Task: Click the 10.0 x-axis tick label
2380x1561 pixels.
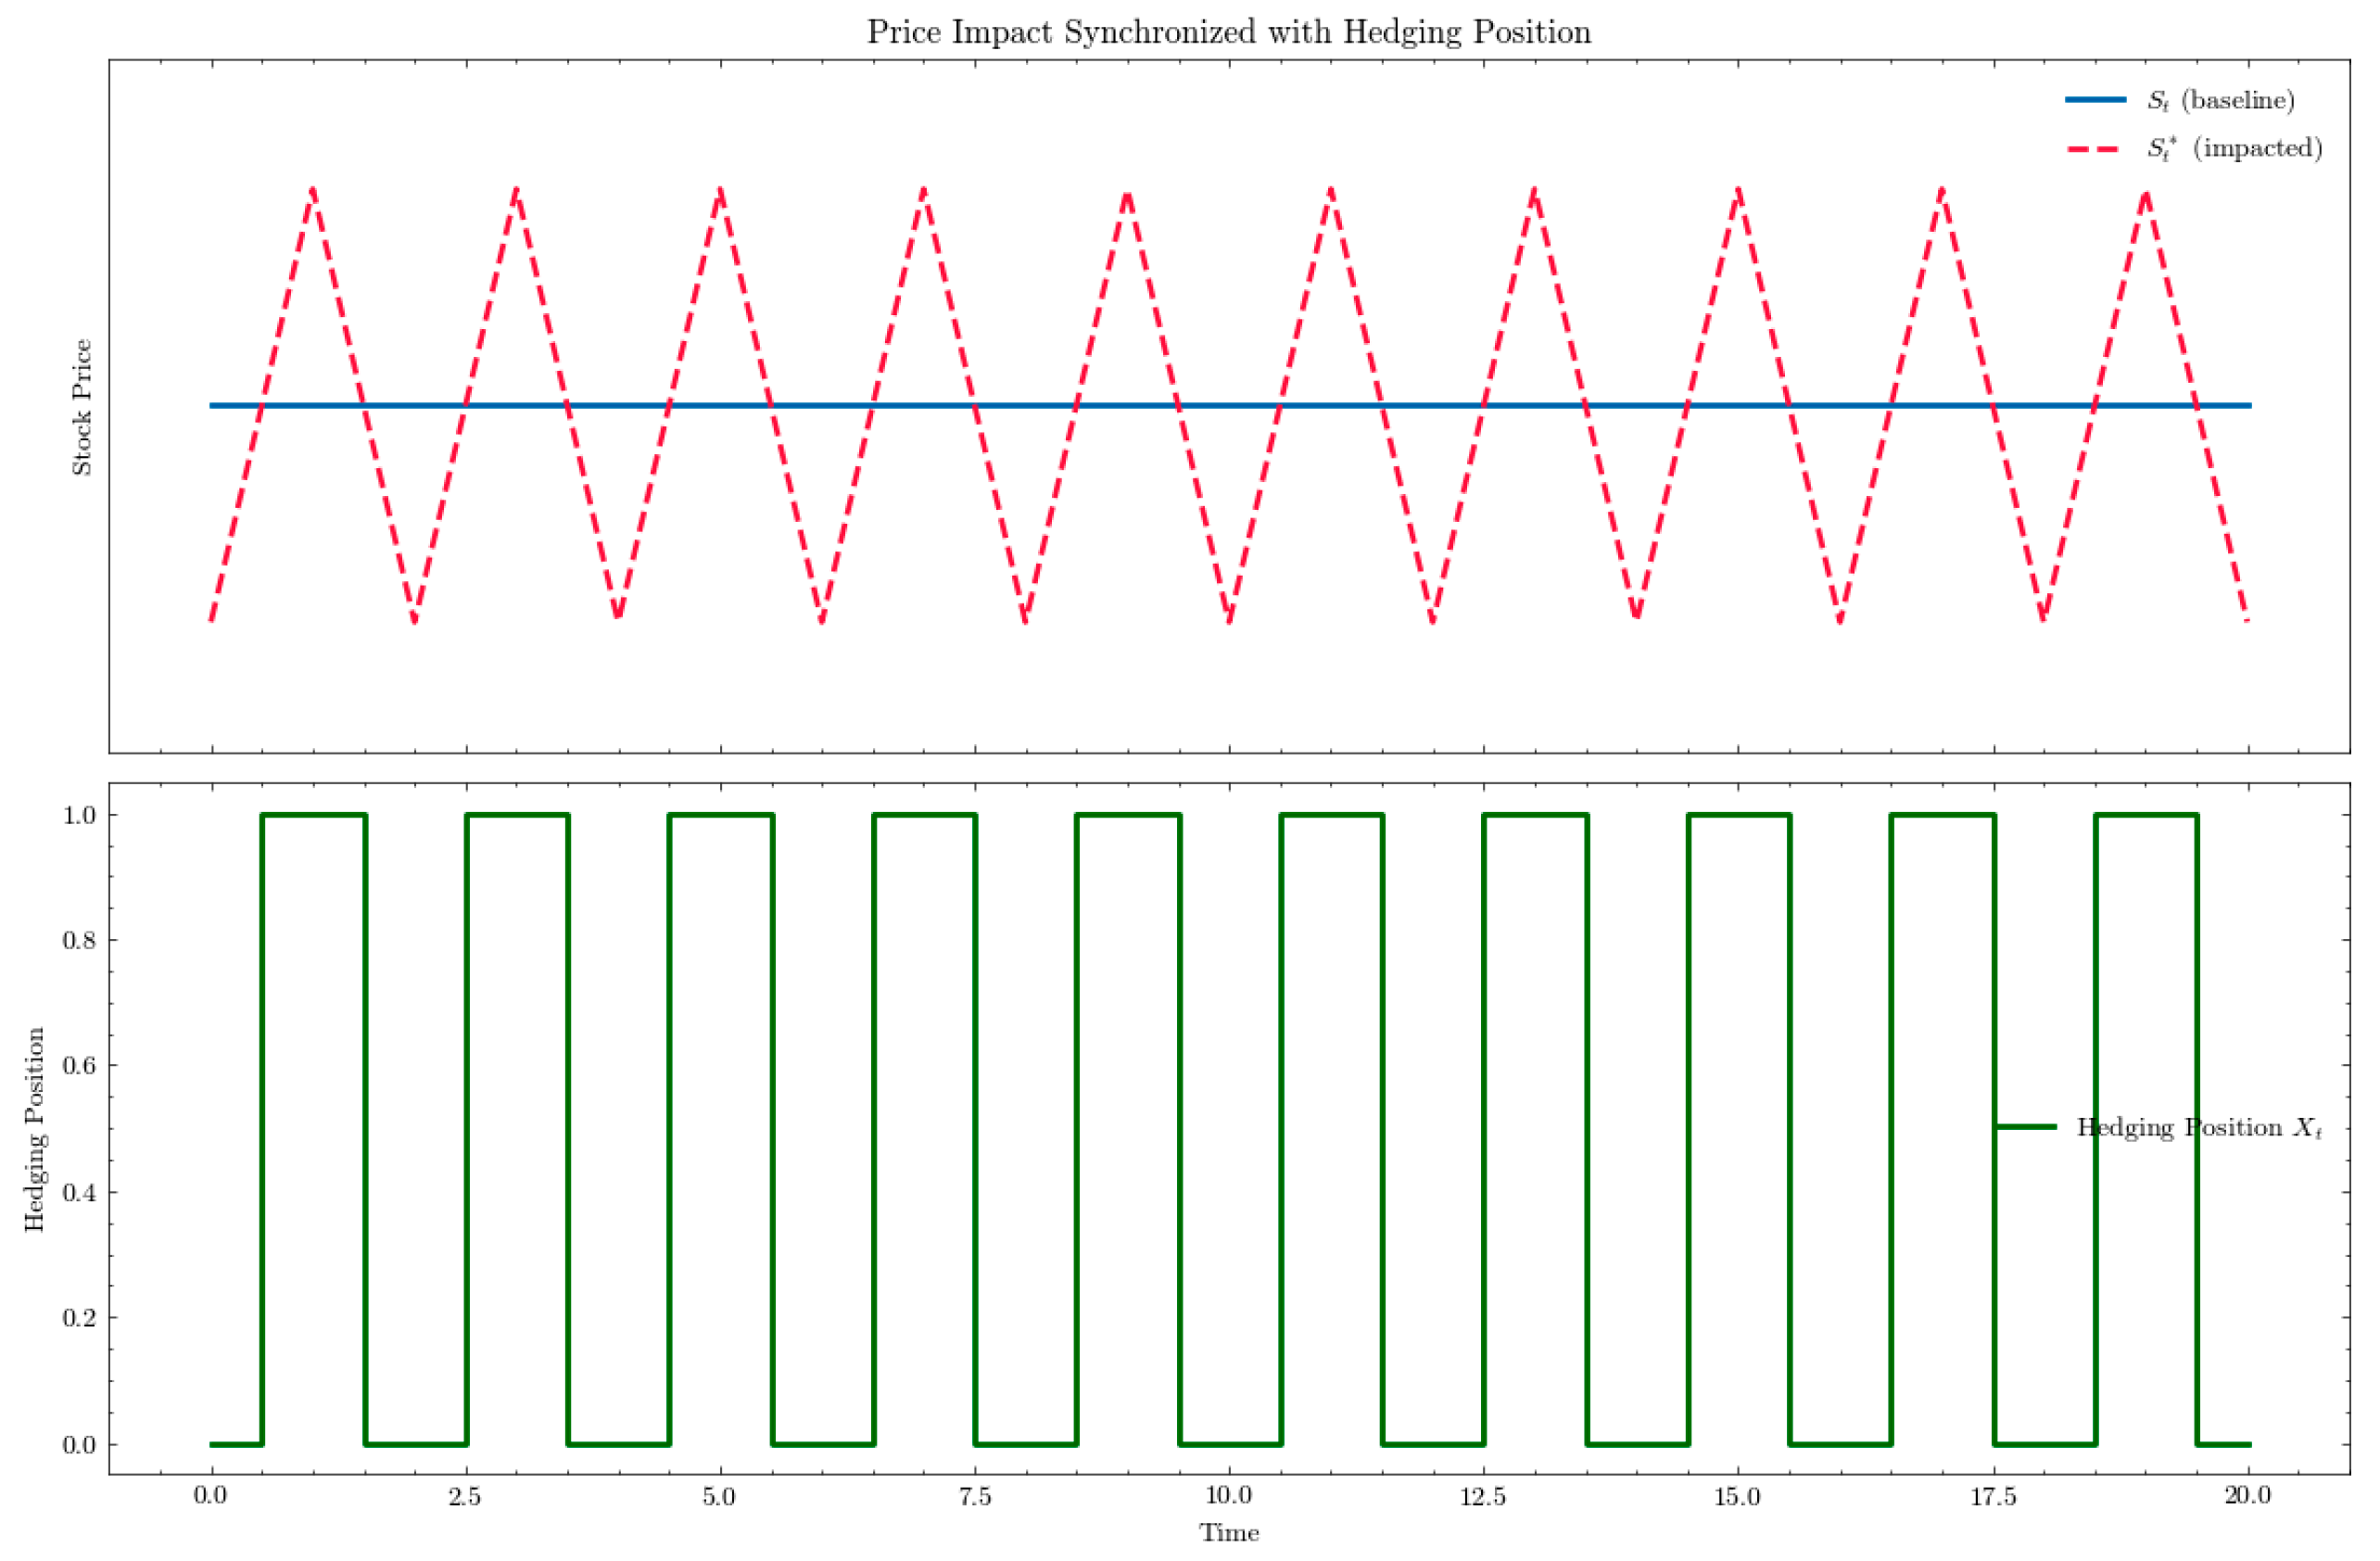Action: 1228,1496
